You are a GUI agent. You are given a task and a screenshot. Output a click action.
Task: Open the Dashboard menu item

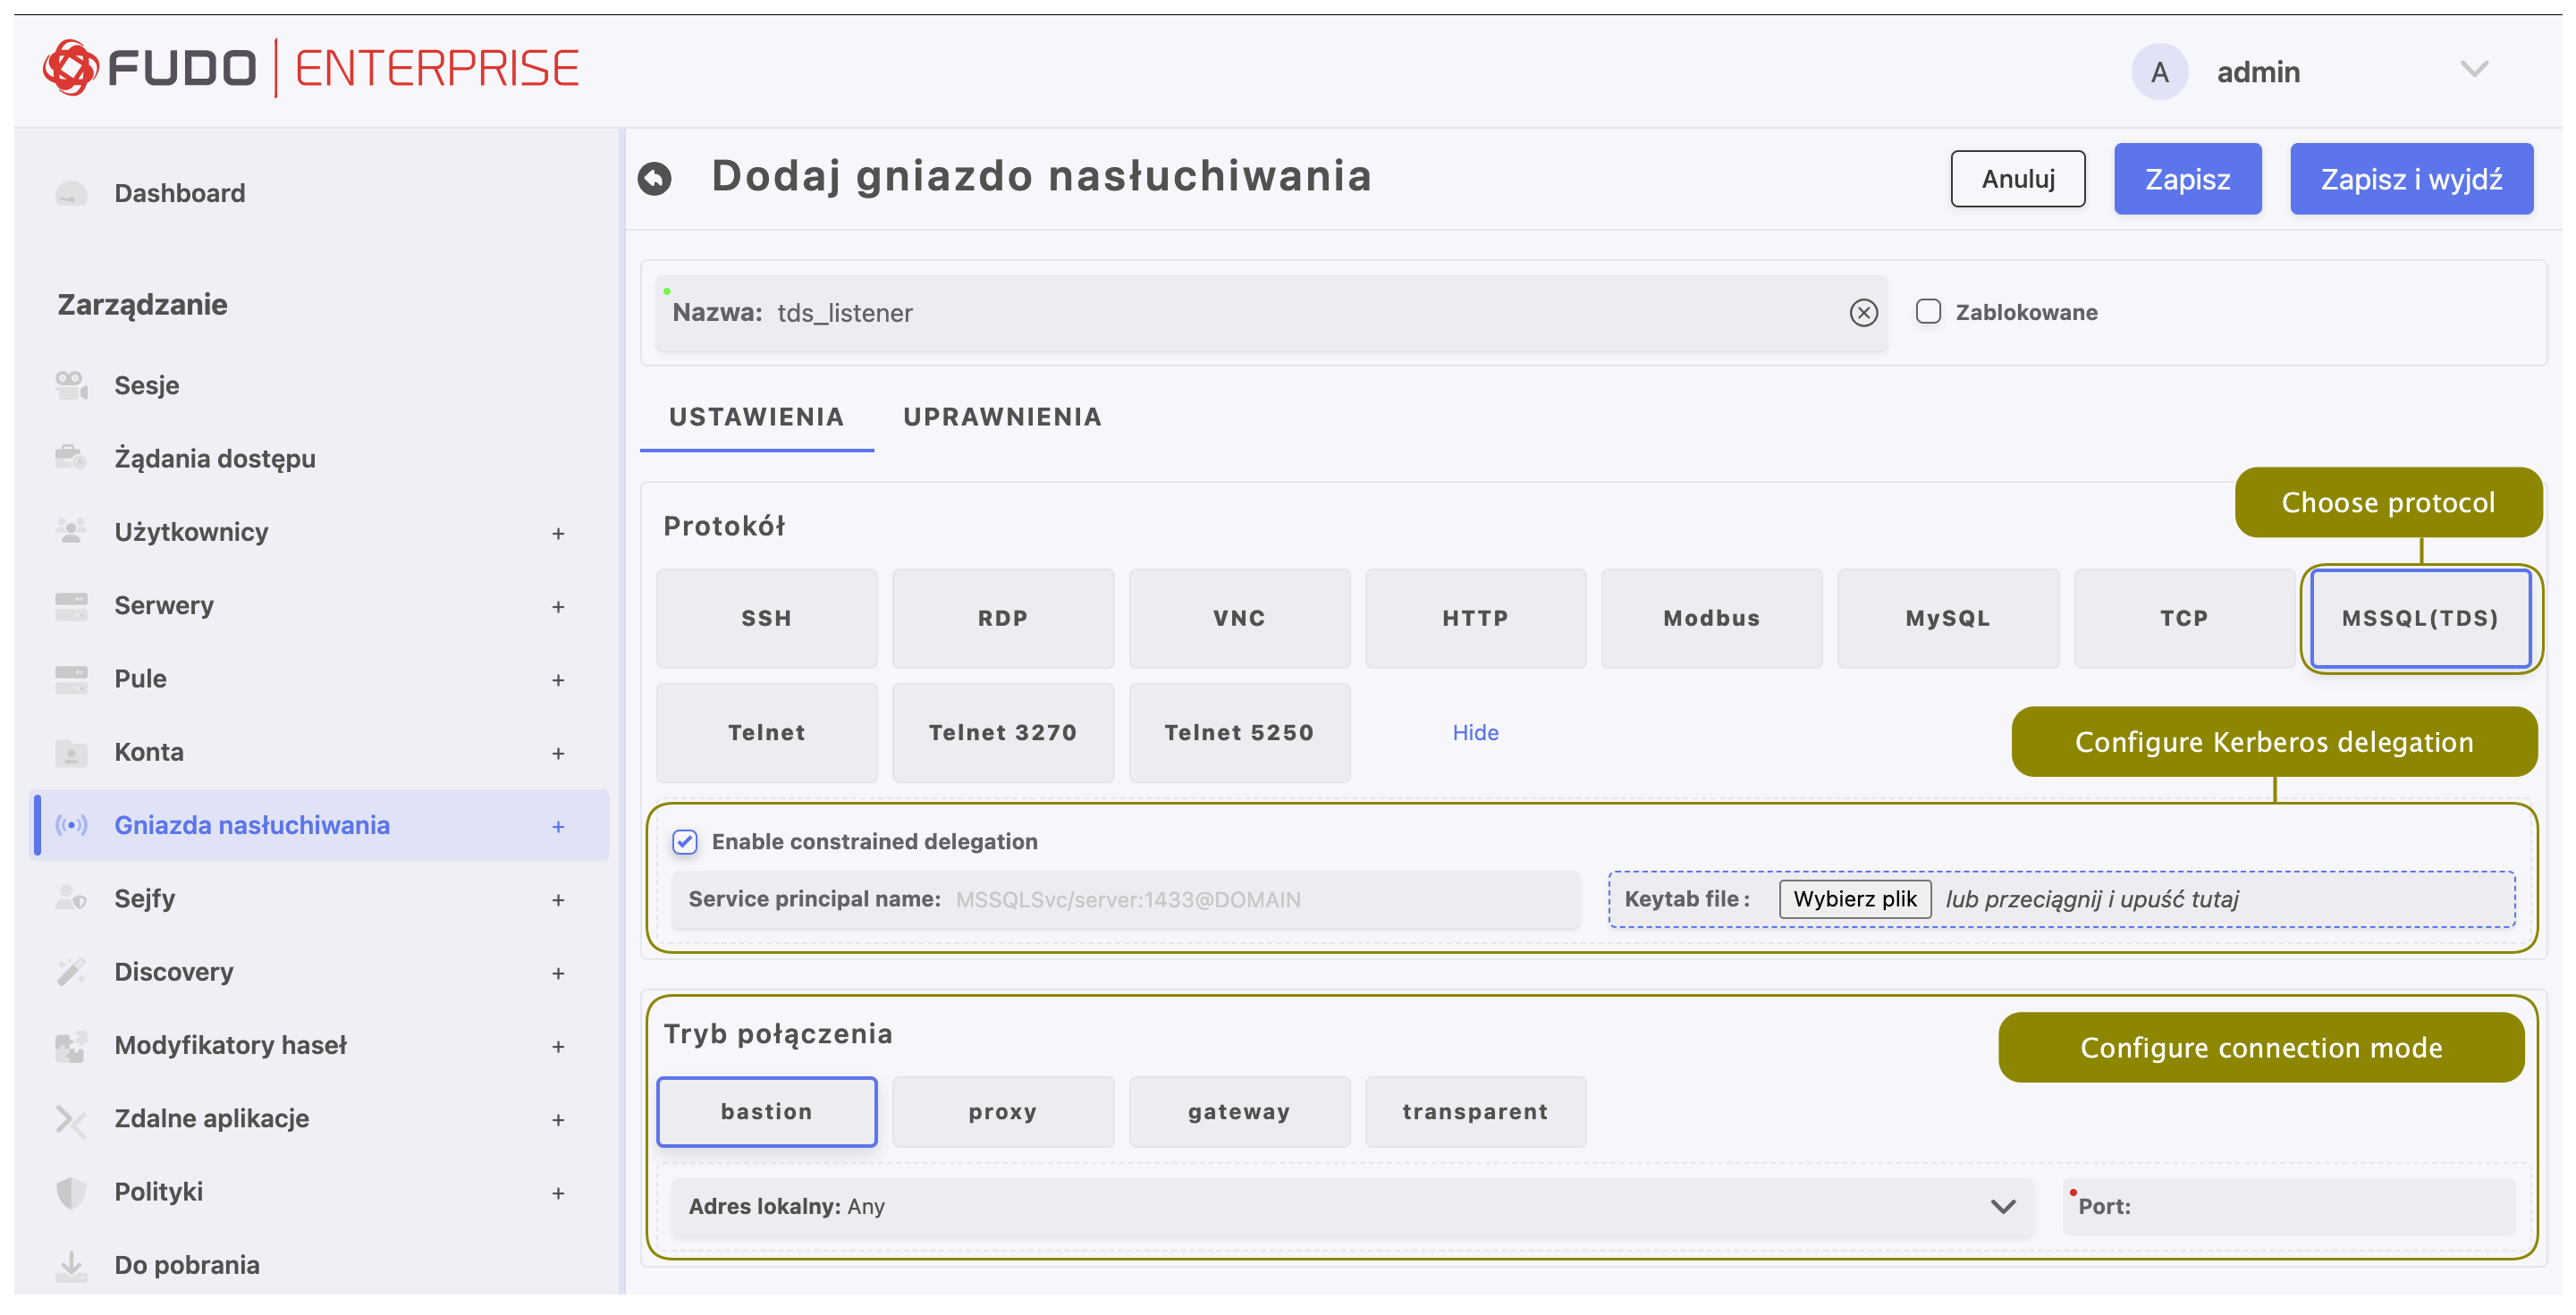pyautogui.click(x=179, y=193)
